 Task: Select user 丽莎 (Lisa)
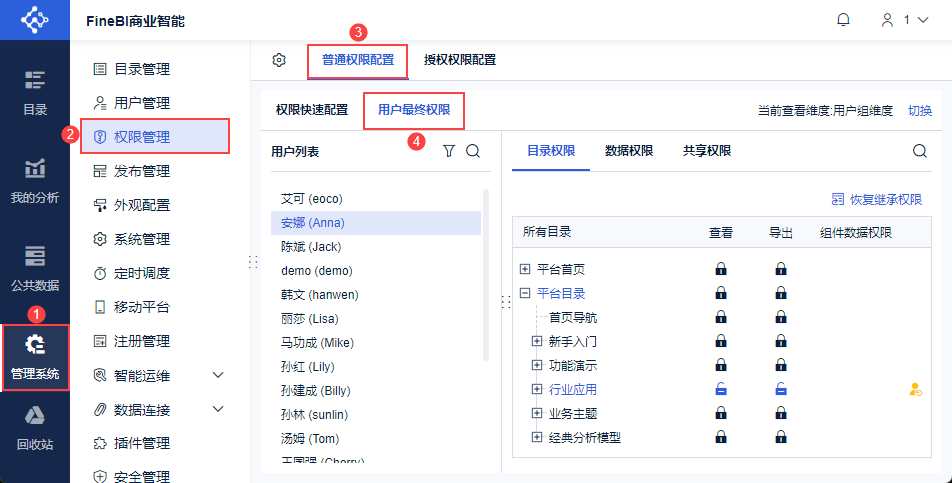[x=376, y=319]
